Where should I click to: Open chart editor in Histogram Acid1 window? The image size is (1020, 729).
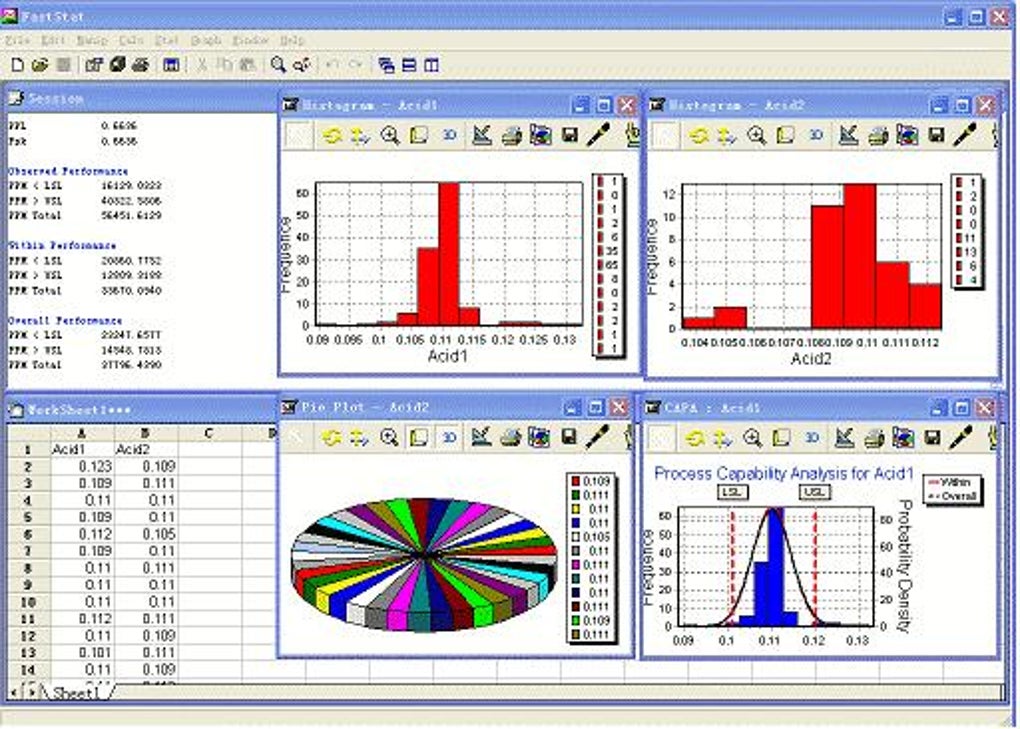point(481,135)
